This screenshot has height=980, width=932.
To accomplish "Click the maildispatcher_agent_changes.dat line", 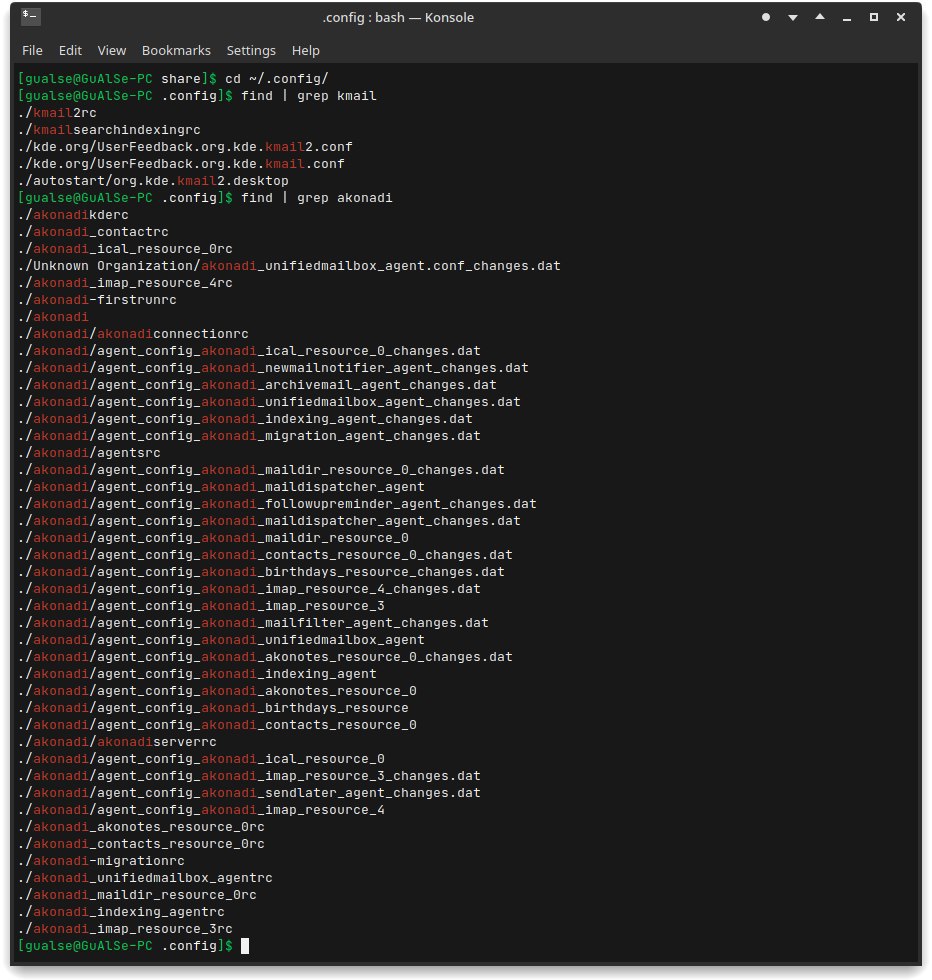I will pos(269,521).
